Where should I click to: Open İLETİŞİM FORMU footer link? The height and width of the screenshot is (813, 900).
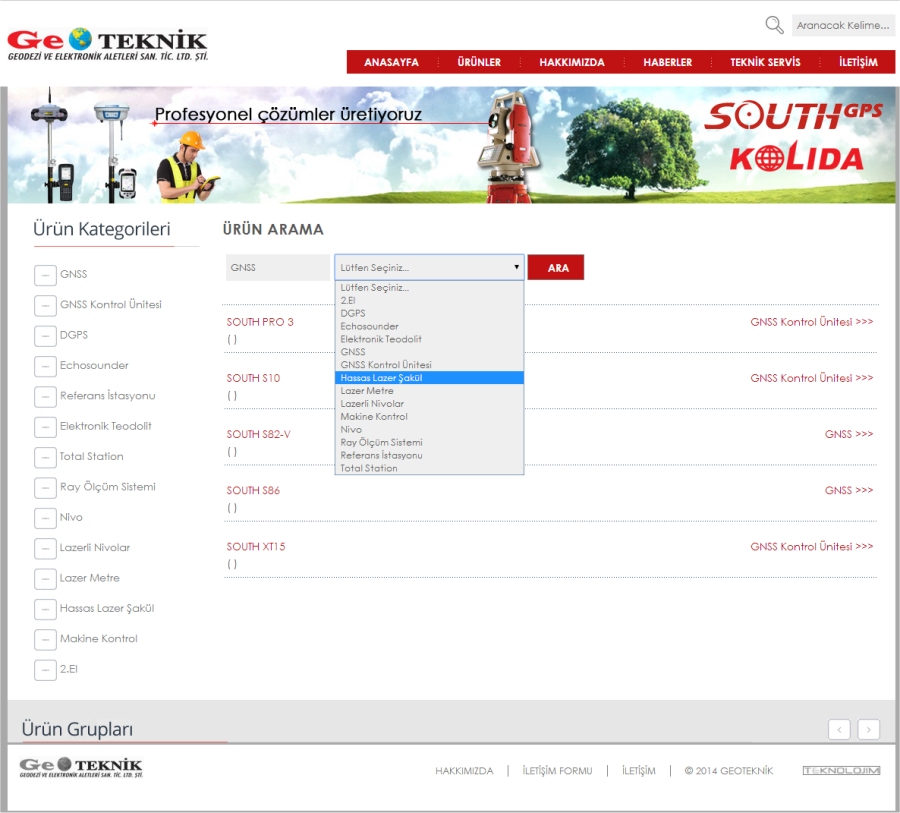coord(557,771)
